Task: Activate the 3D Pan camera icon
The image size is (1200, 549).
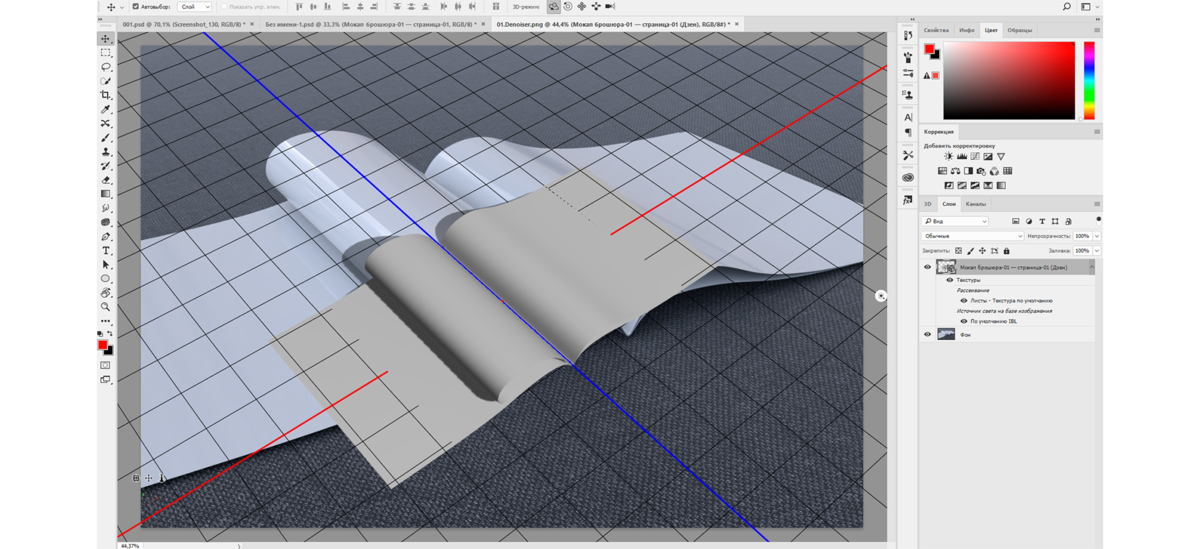Action: pyautogui.click(x=582, y=6)
